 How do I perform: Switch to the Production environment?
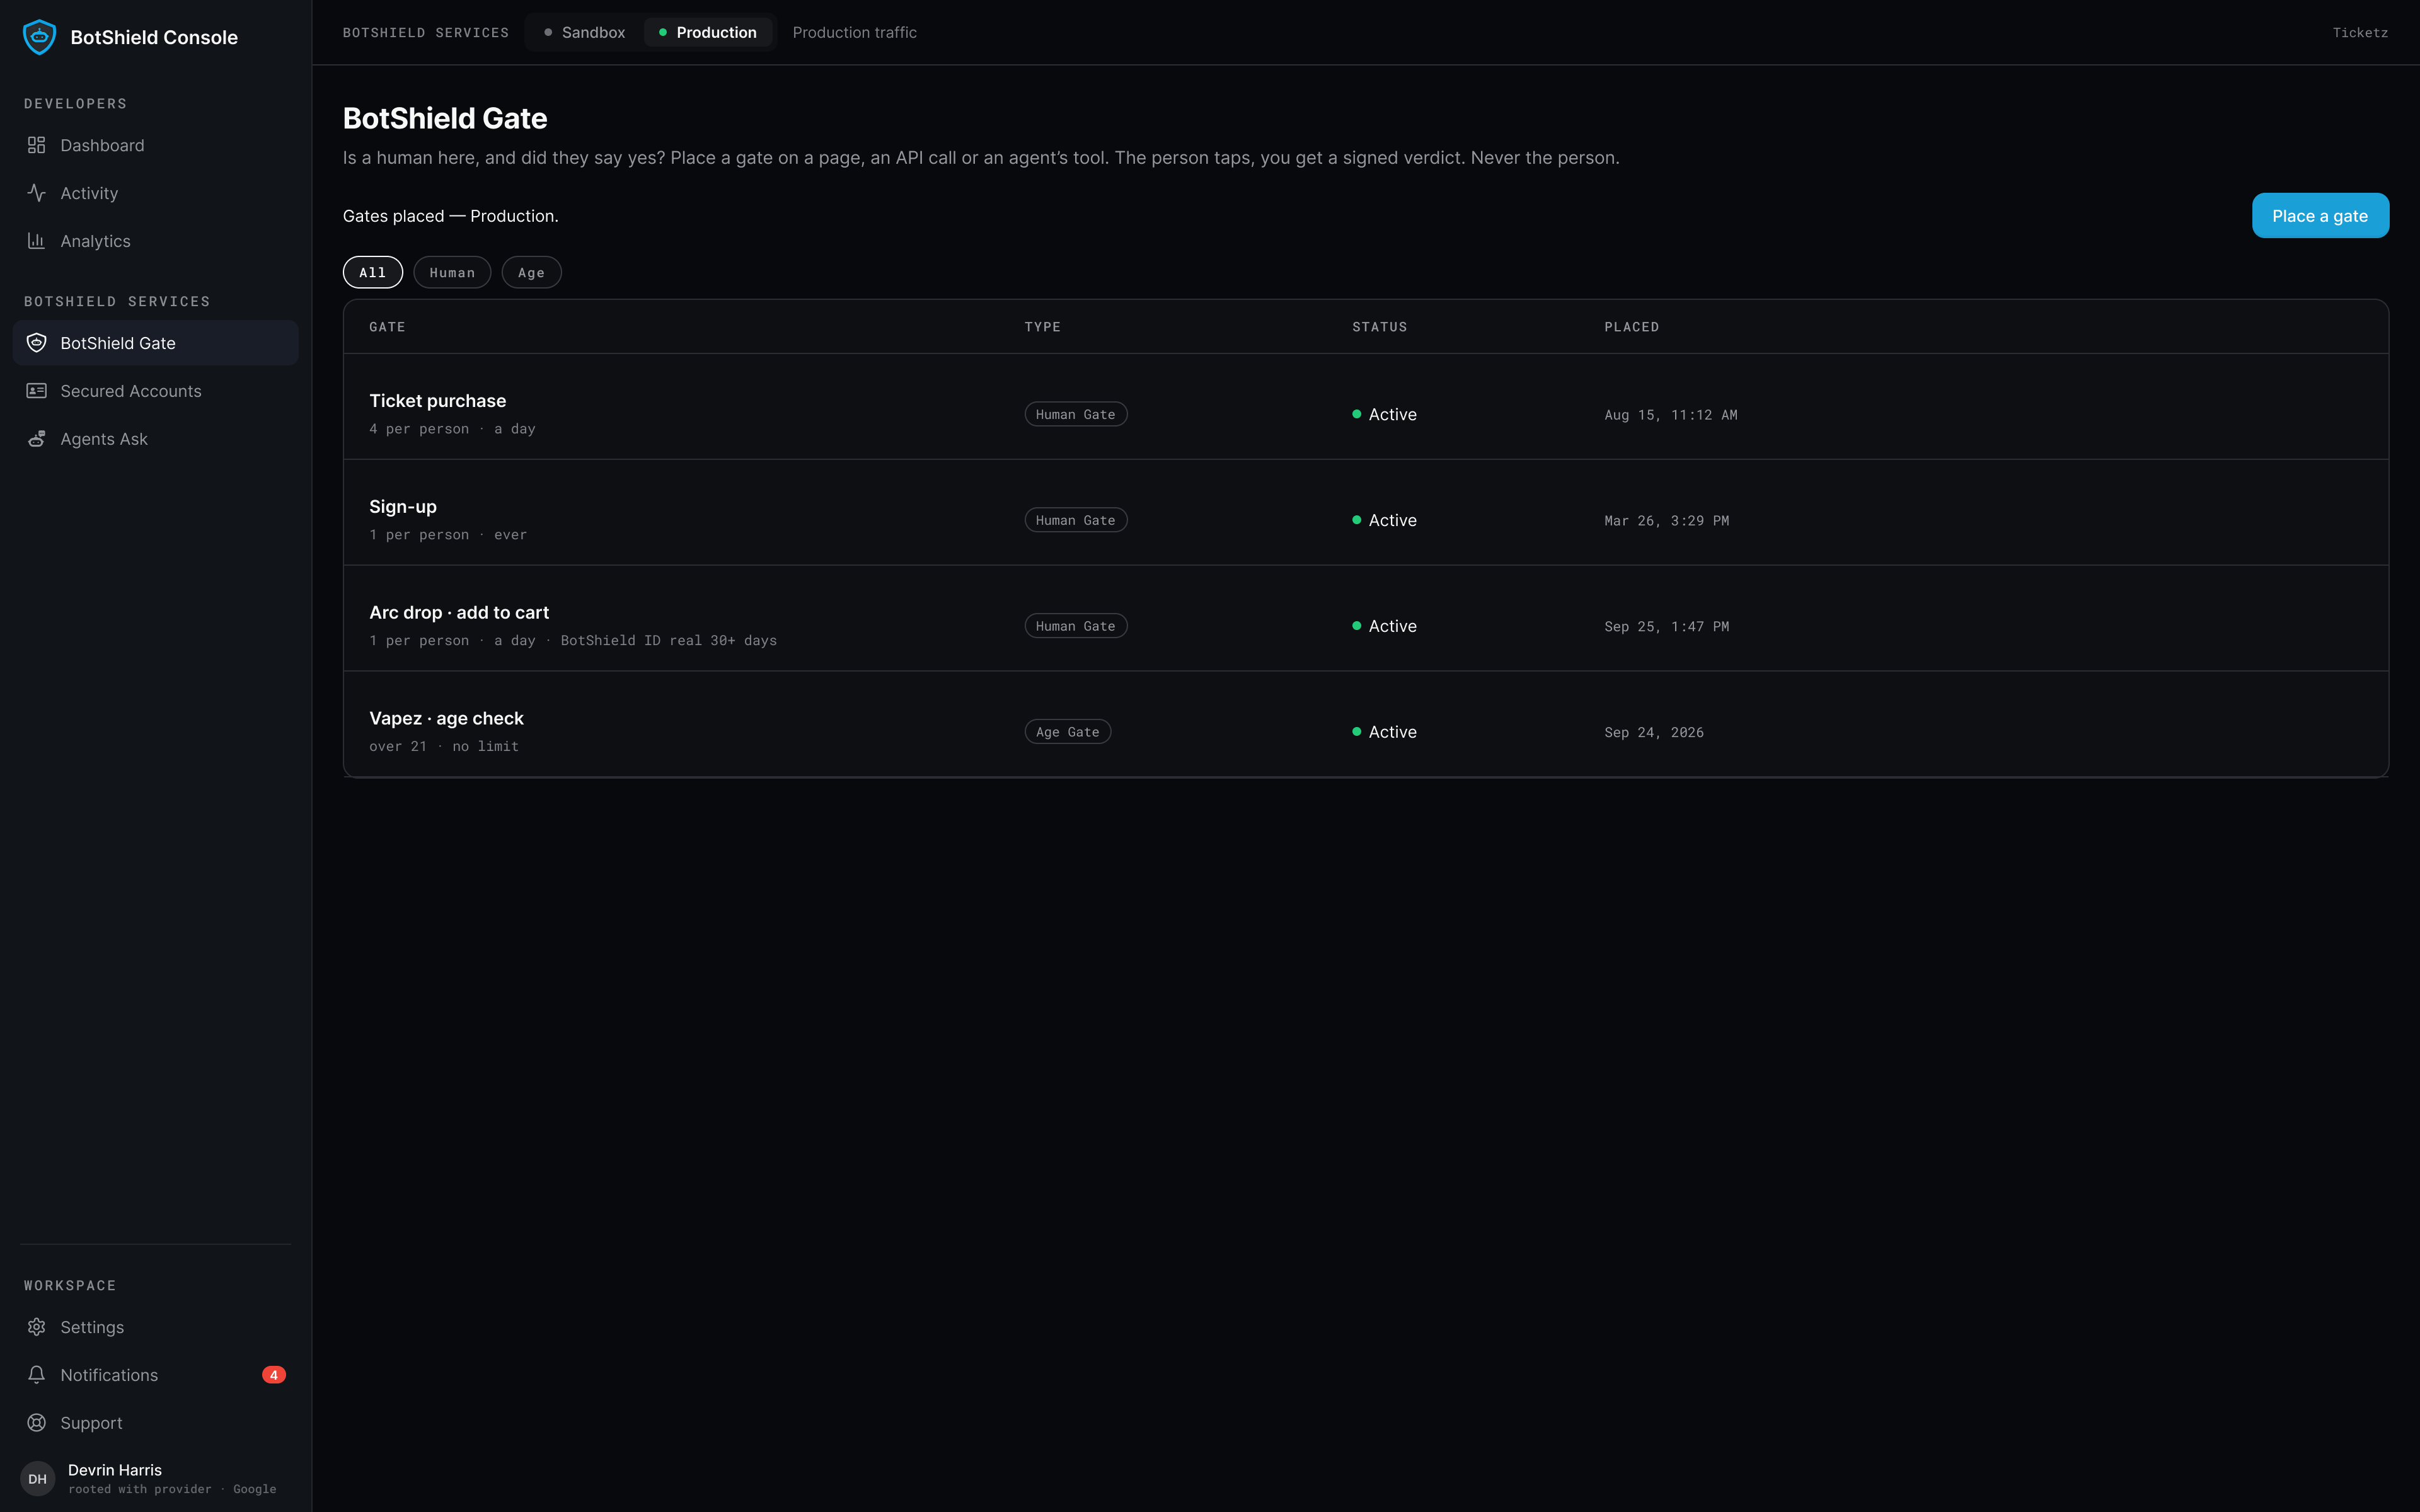tap(708, 32)
